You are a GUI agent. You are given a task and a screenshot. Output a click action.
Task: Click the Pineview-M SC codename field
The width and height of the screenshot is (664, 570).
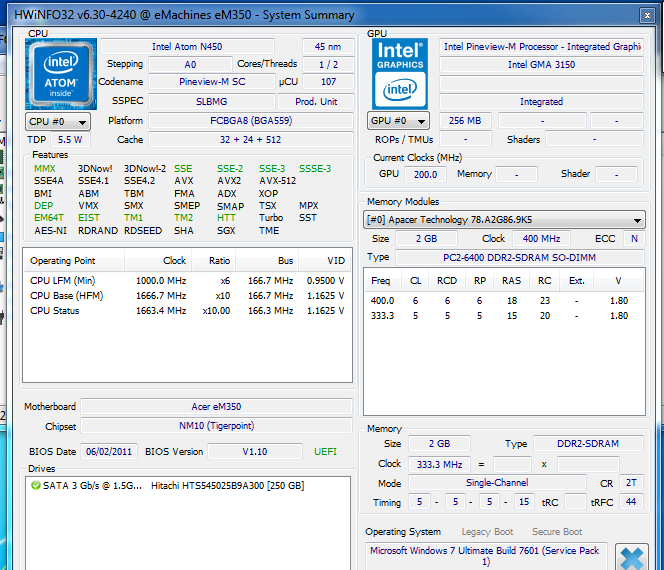(212, 82)
